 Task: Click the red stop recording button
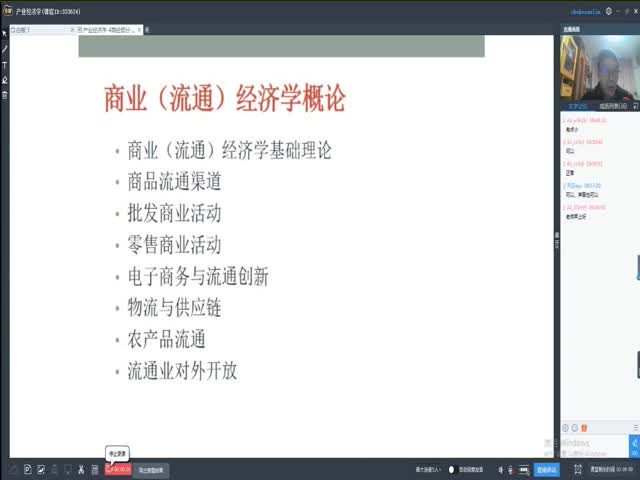click(x=118, y=469)
